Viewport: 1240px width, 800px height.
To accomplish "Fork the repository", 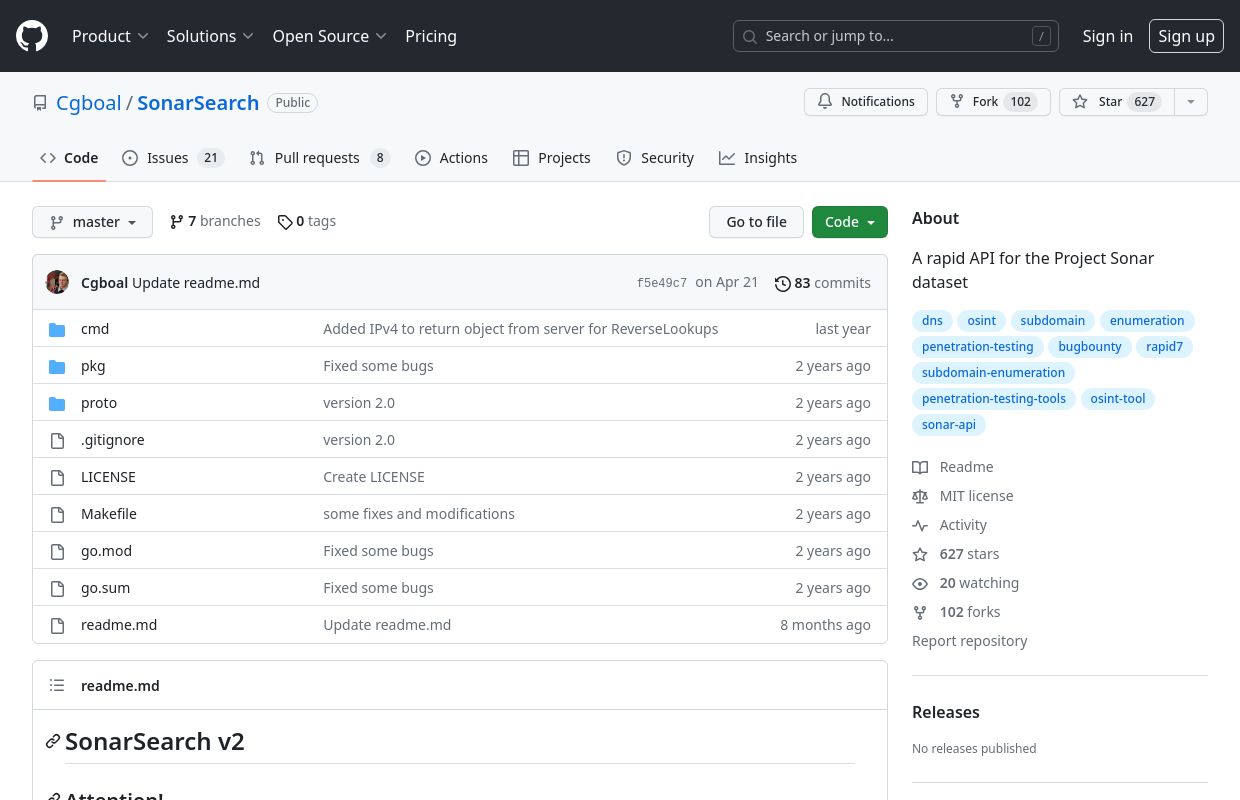I will tap(993, 102).
